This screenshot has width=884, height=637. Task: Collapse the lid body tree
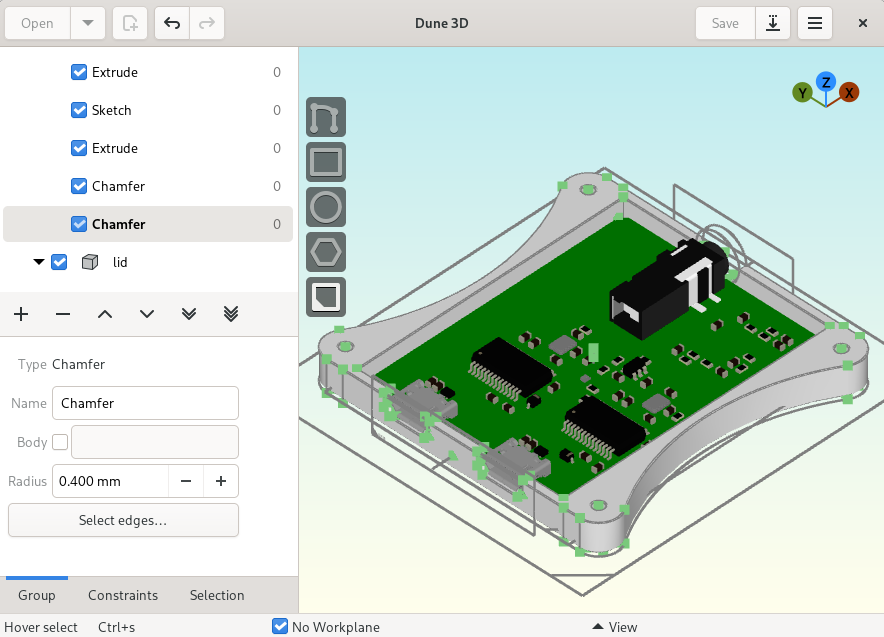click(x=38, y=262)
